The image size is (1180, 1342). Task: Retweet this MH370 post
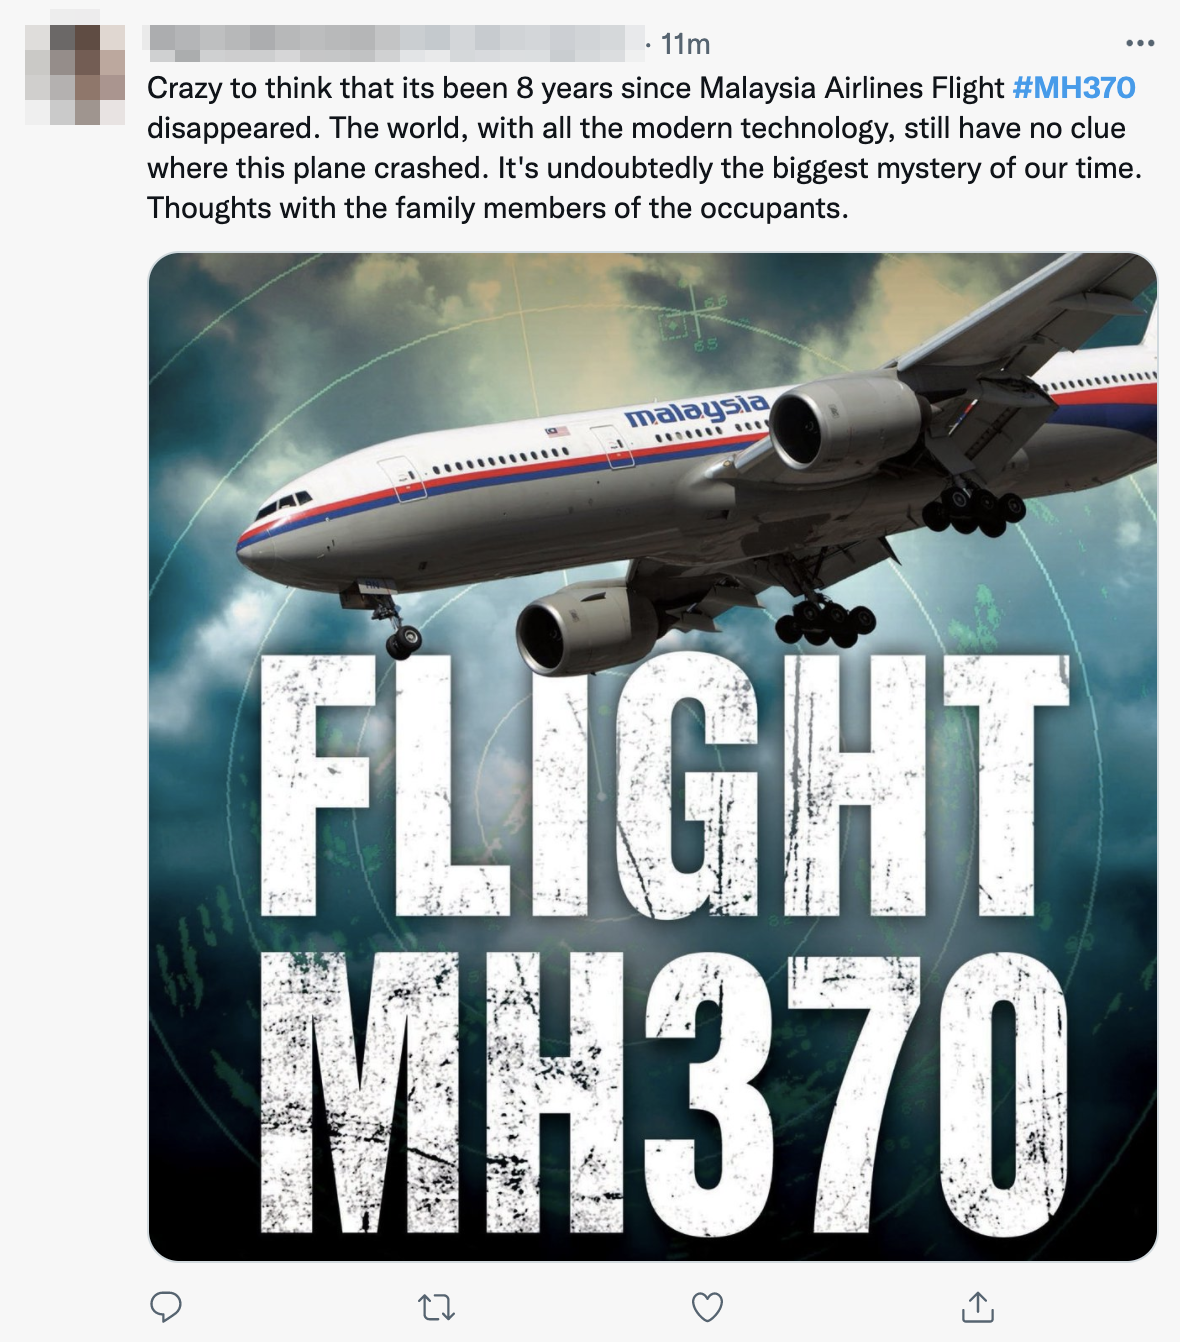point(436,1307)
